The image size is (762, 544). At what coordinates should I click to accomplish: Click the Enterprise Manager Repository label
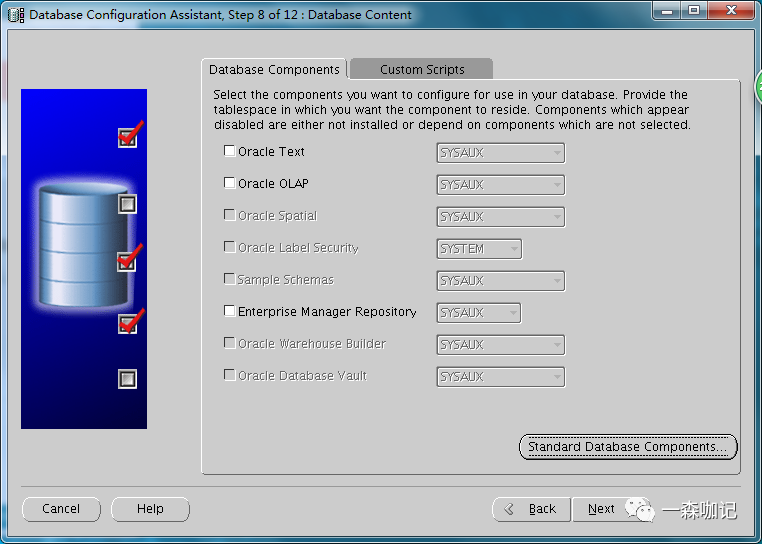[327, 312]
